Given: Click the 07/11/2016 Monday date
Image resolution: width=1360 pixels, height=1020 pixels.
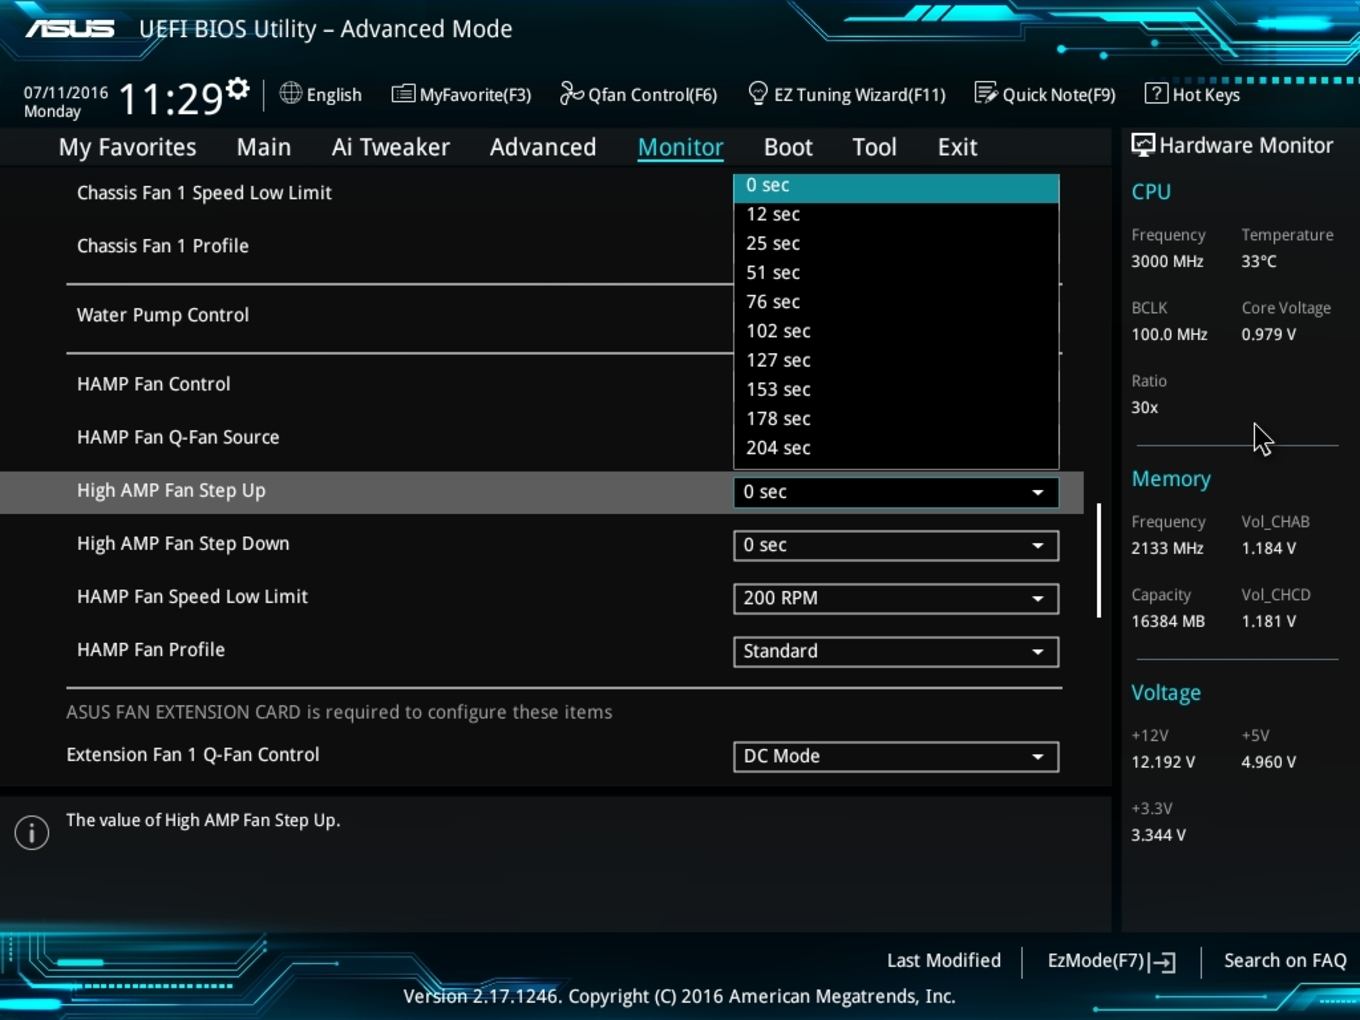Looking at the screenshot, I should pyautogui.click(x=66, y=102).
